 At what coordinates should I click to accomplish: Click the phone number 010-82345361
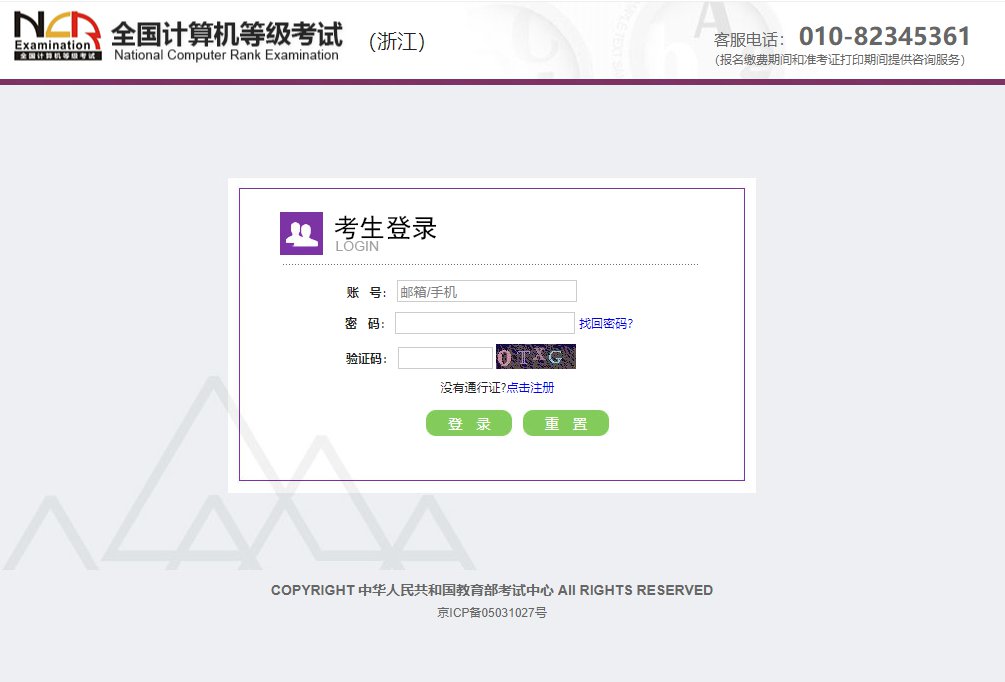[885, 37]
